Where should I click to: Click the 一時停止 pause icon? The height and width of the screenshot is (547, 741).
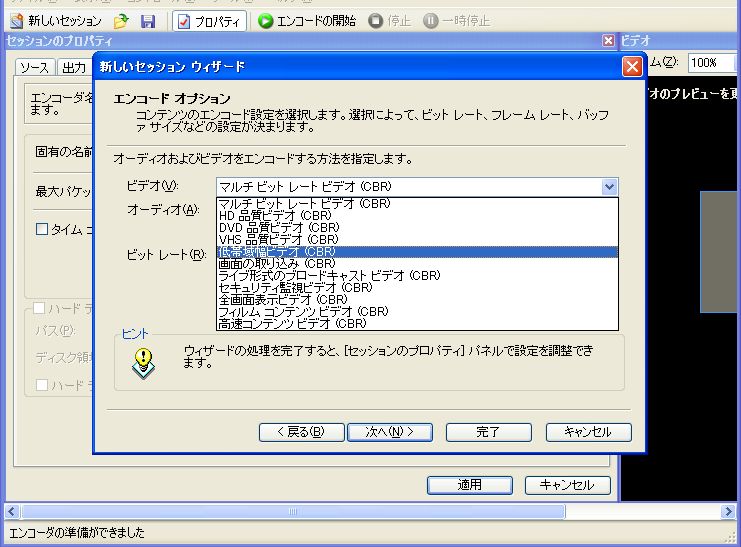(x=432, y=21)
